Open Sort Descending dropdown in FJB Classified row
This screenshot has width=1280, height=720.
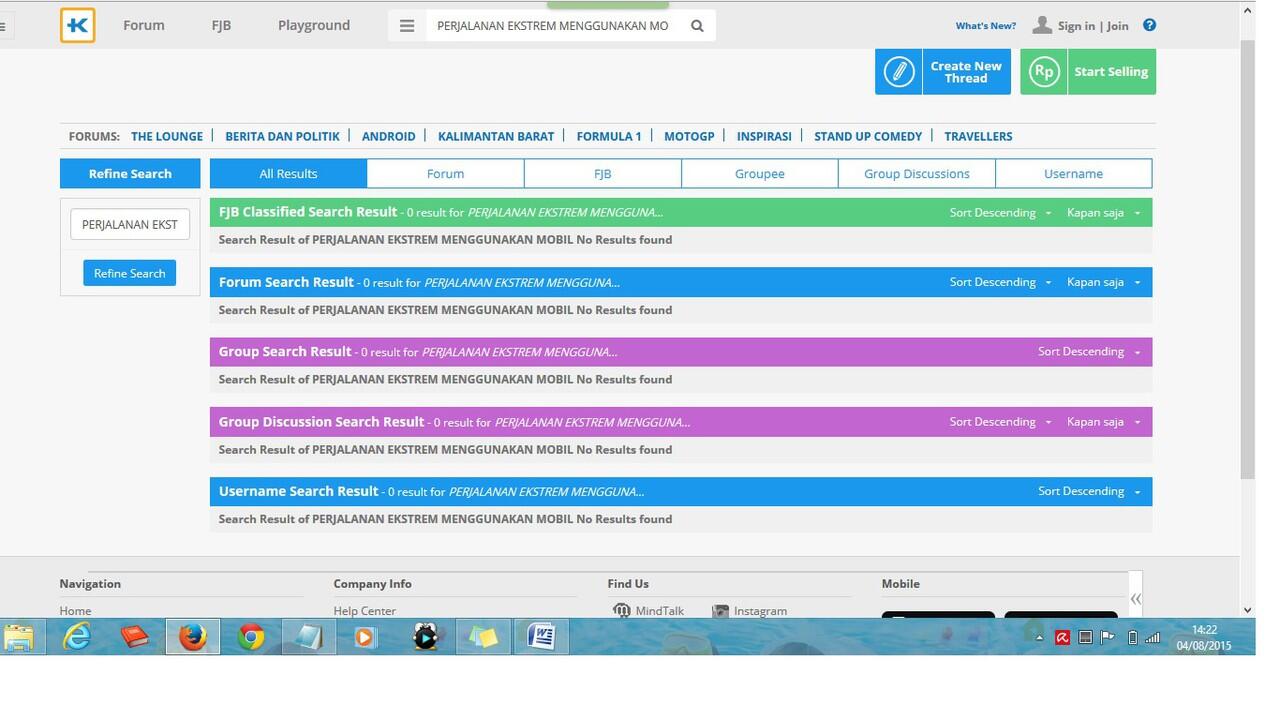[1000, 212]
